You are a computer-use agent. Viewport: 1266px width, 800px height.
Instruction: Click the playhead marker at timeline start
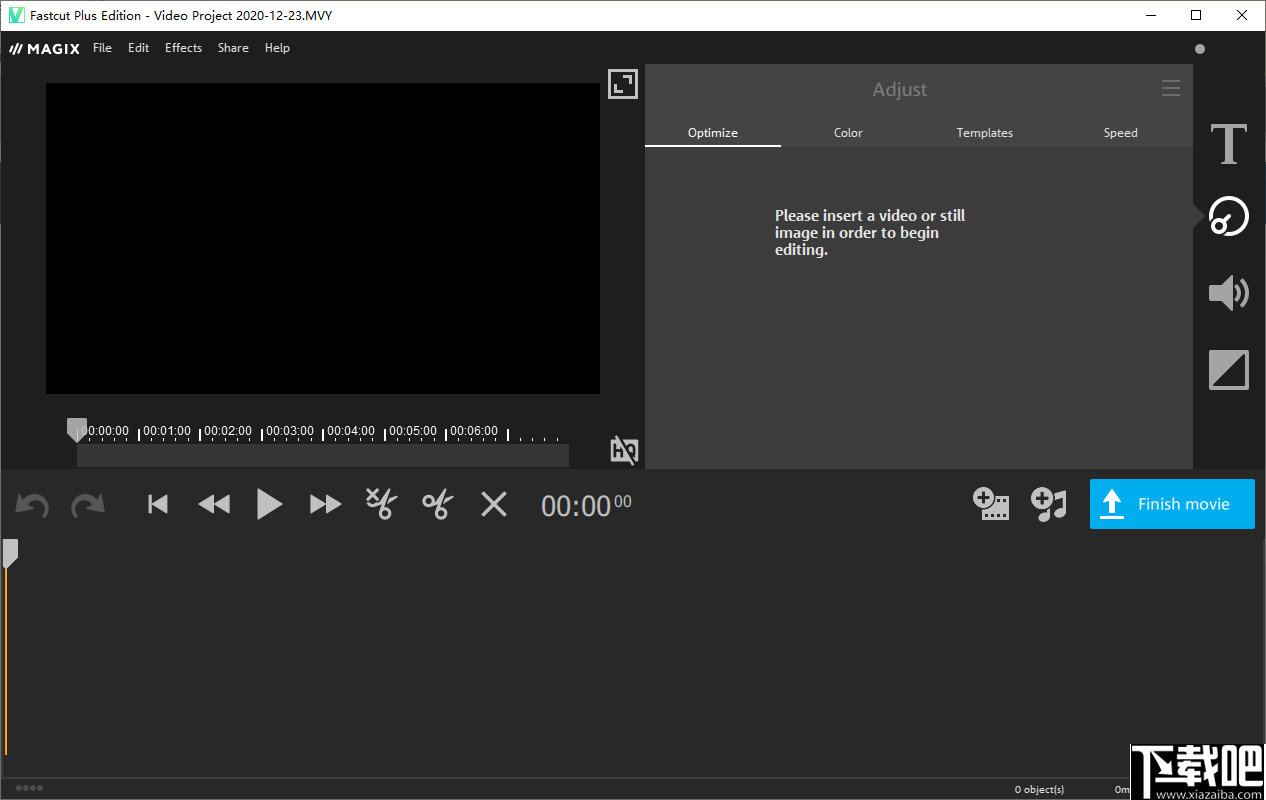(x=77, y=429)
